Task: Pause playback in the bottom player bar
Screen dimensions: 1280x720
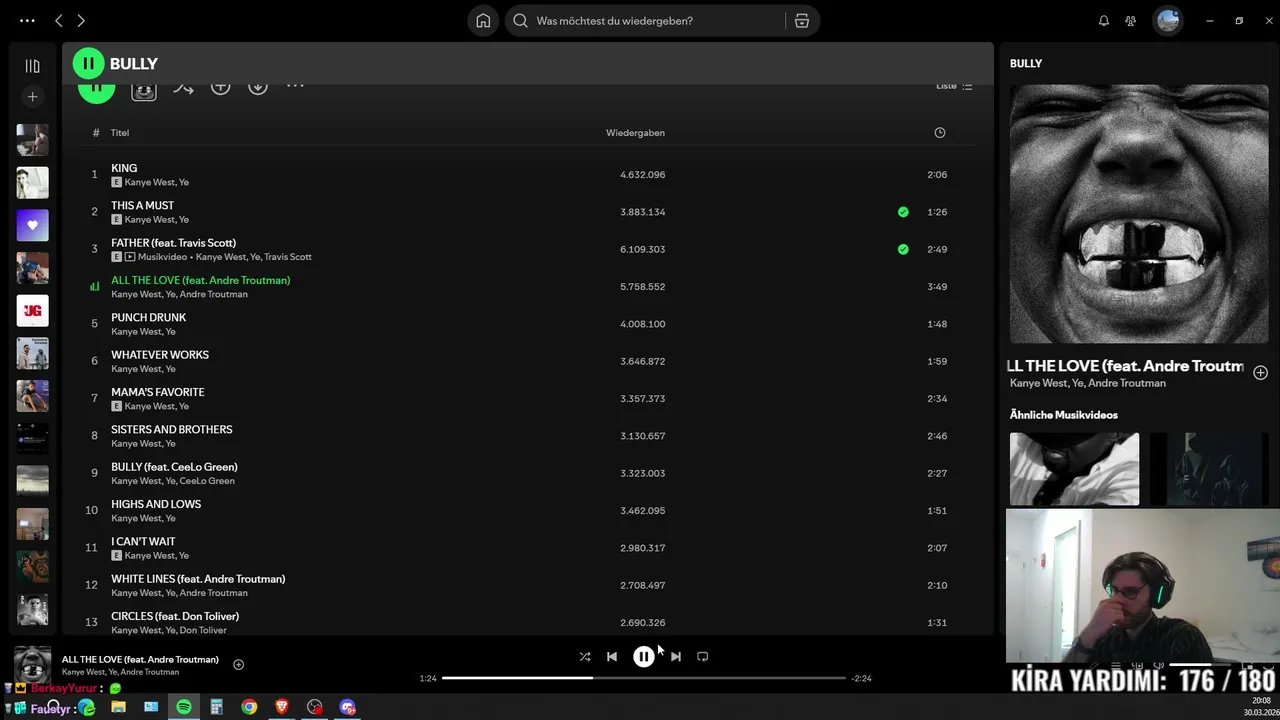Action: pyautogui.click(x=644, y=657)
